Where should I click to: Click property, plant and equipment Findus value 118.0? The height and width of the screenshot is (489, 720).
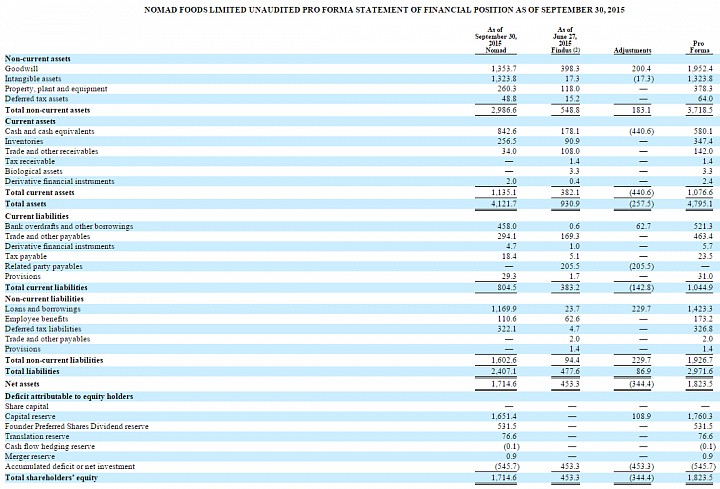pyautogui.click(x=570, y=89)
